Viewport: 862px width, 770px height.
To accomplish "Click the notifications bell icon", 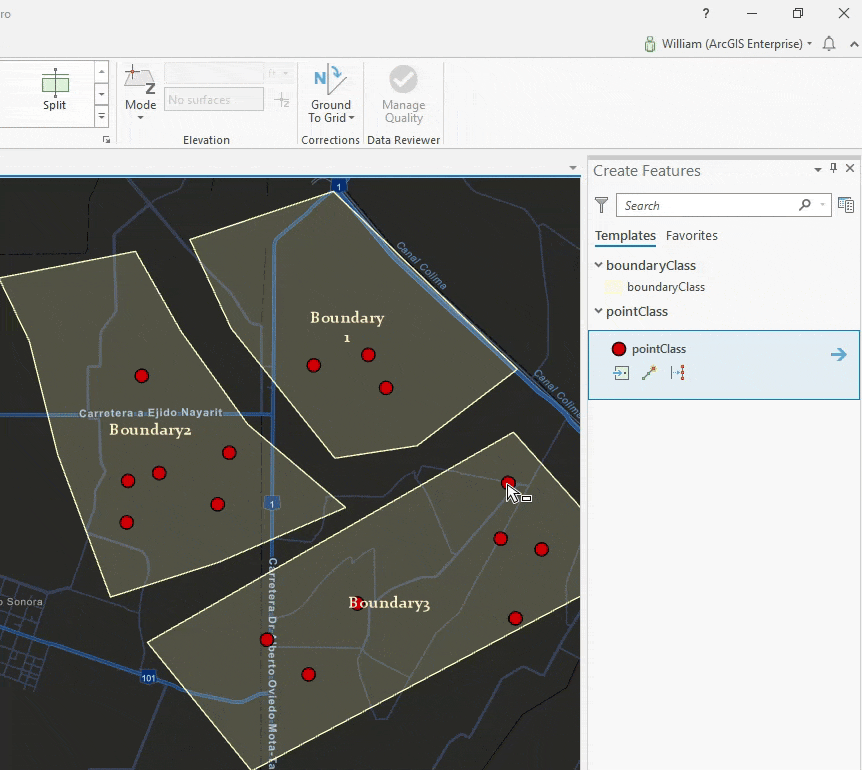I will [828, 44].
